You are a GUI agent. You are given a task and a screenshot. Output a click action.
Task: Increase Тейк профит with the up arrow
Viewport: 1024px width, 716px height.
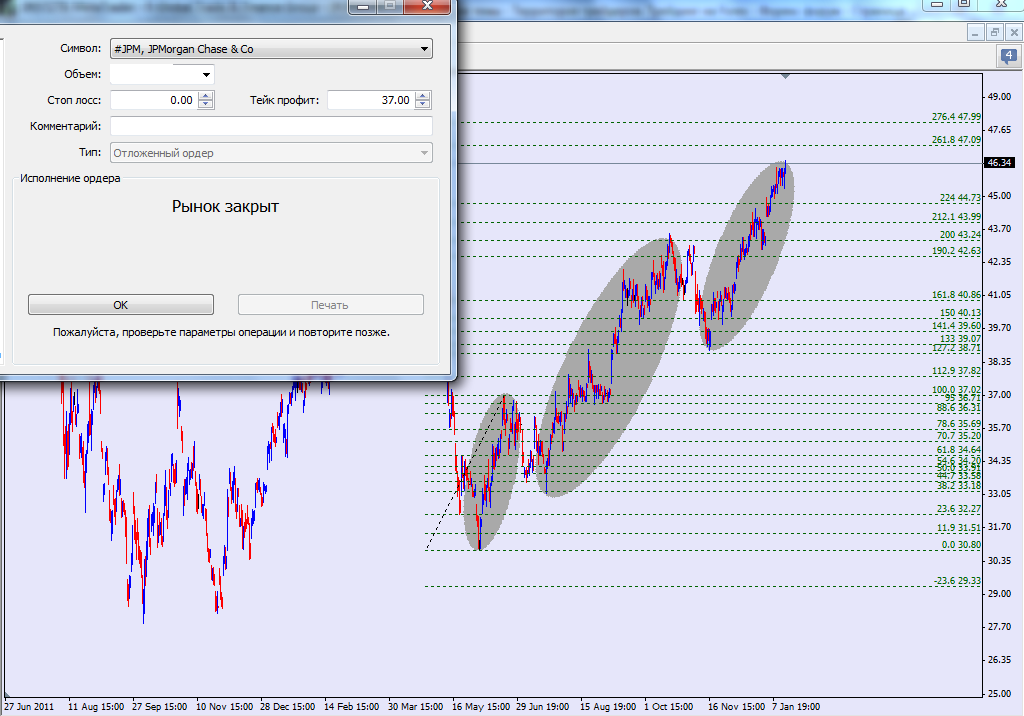tap(423, 96)
